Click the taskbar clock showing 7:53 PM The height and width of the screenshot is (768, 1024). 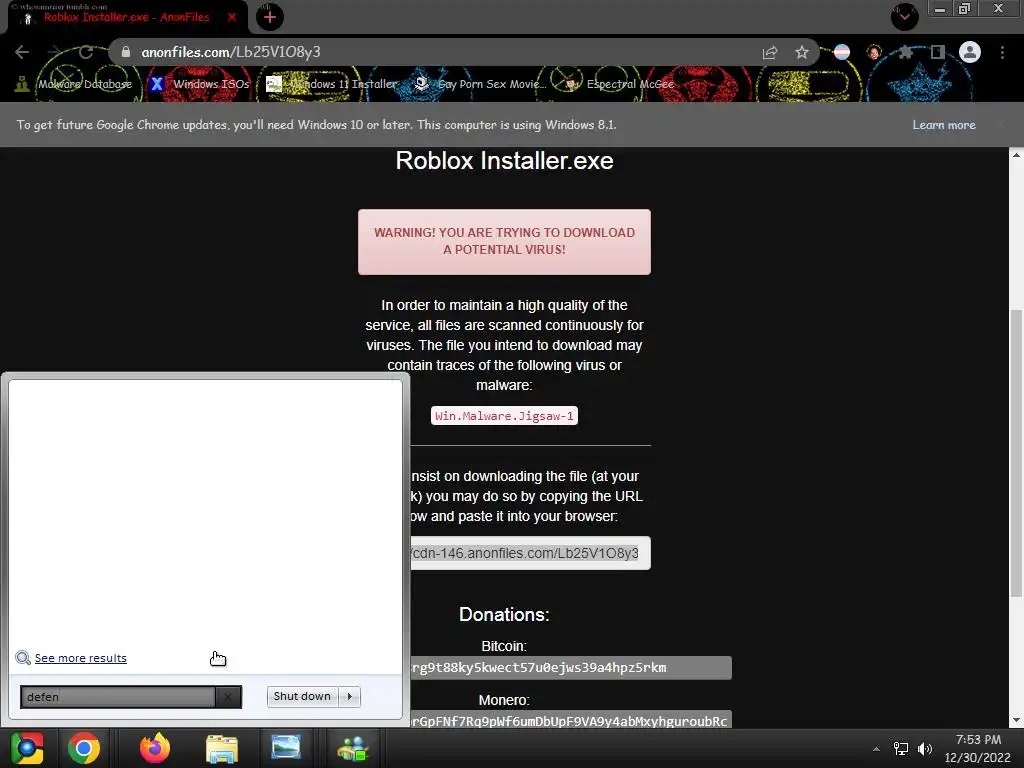tap(978, 748)
